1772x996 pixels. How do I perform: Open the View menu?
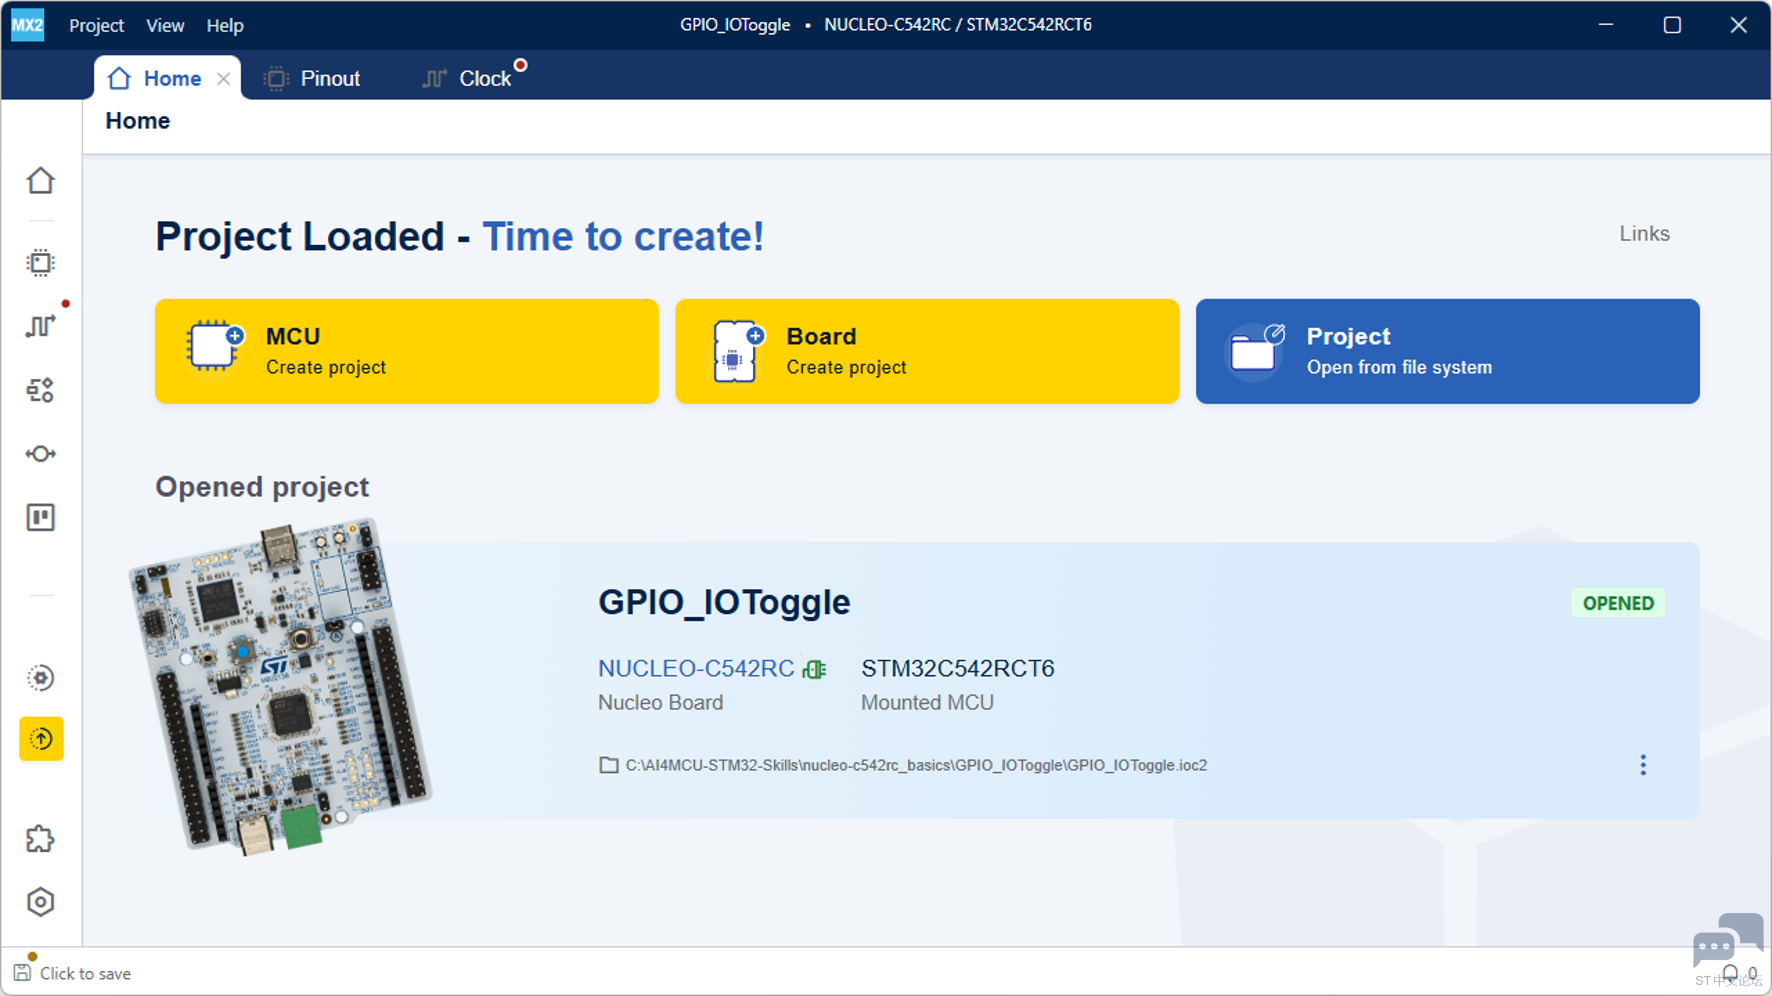click(x=165, y=25)
